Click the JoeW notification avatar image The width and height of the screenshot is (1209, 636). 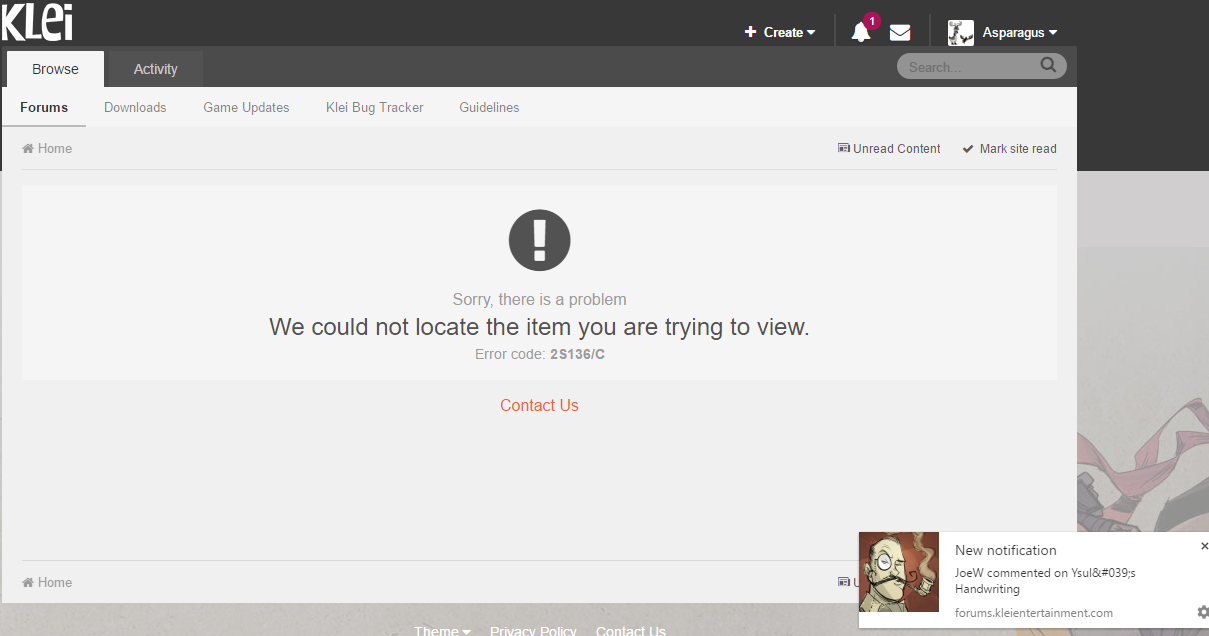pyautogui.click(x=899, y=572)
